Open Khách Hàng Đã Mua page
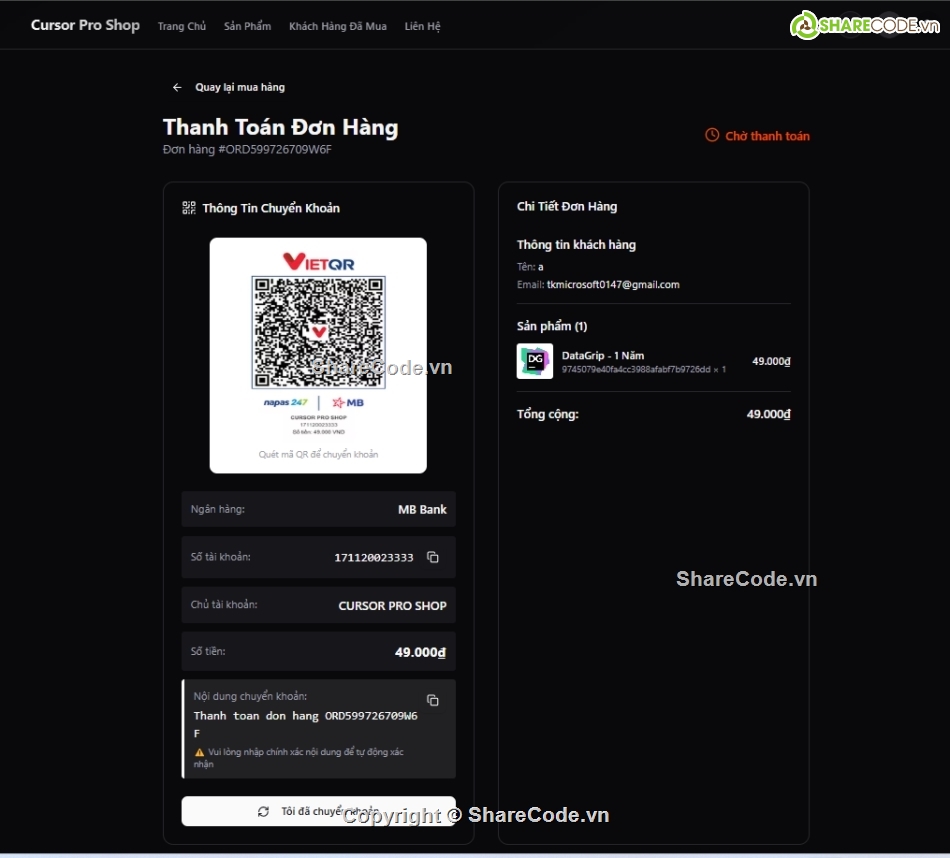Screen dimensions: 950x858 [x=338, y=26]
